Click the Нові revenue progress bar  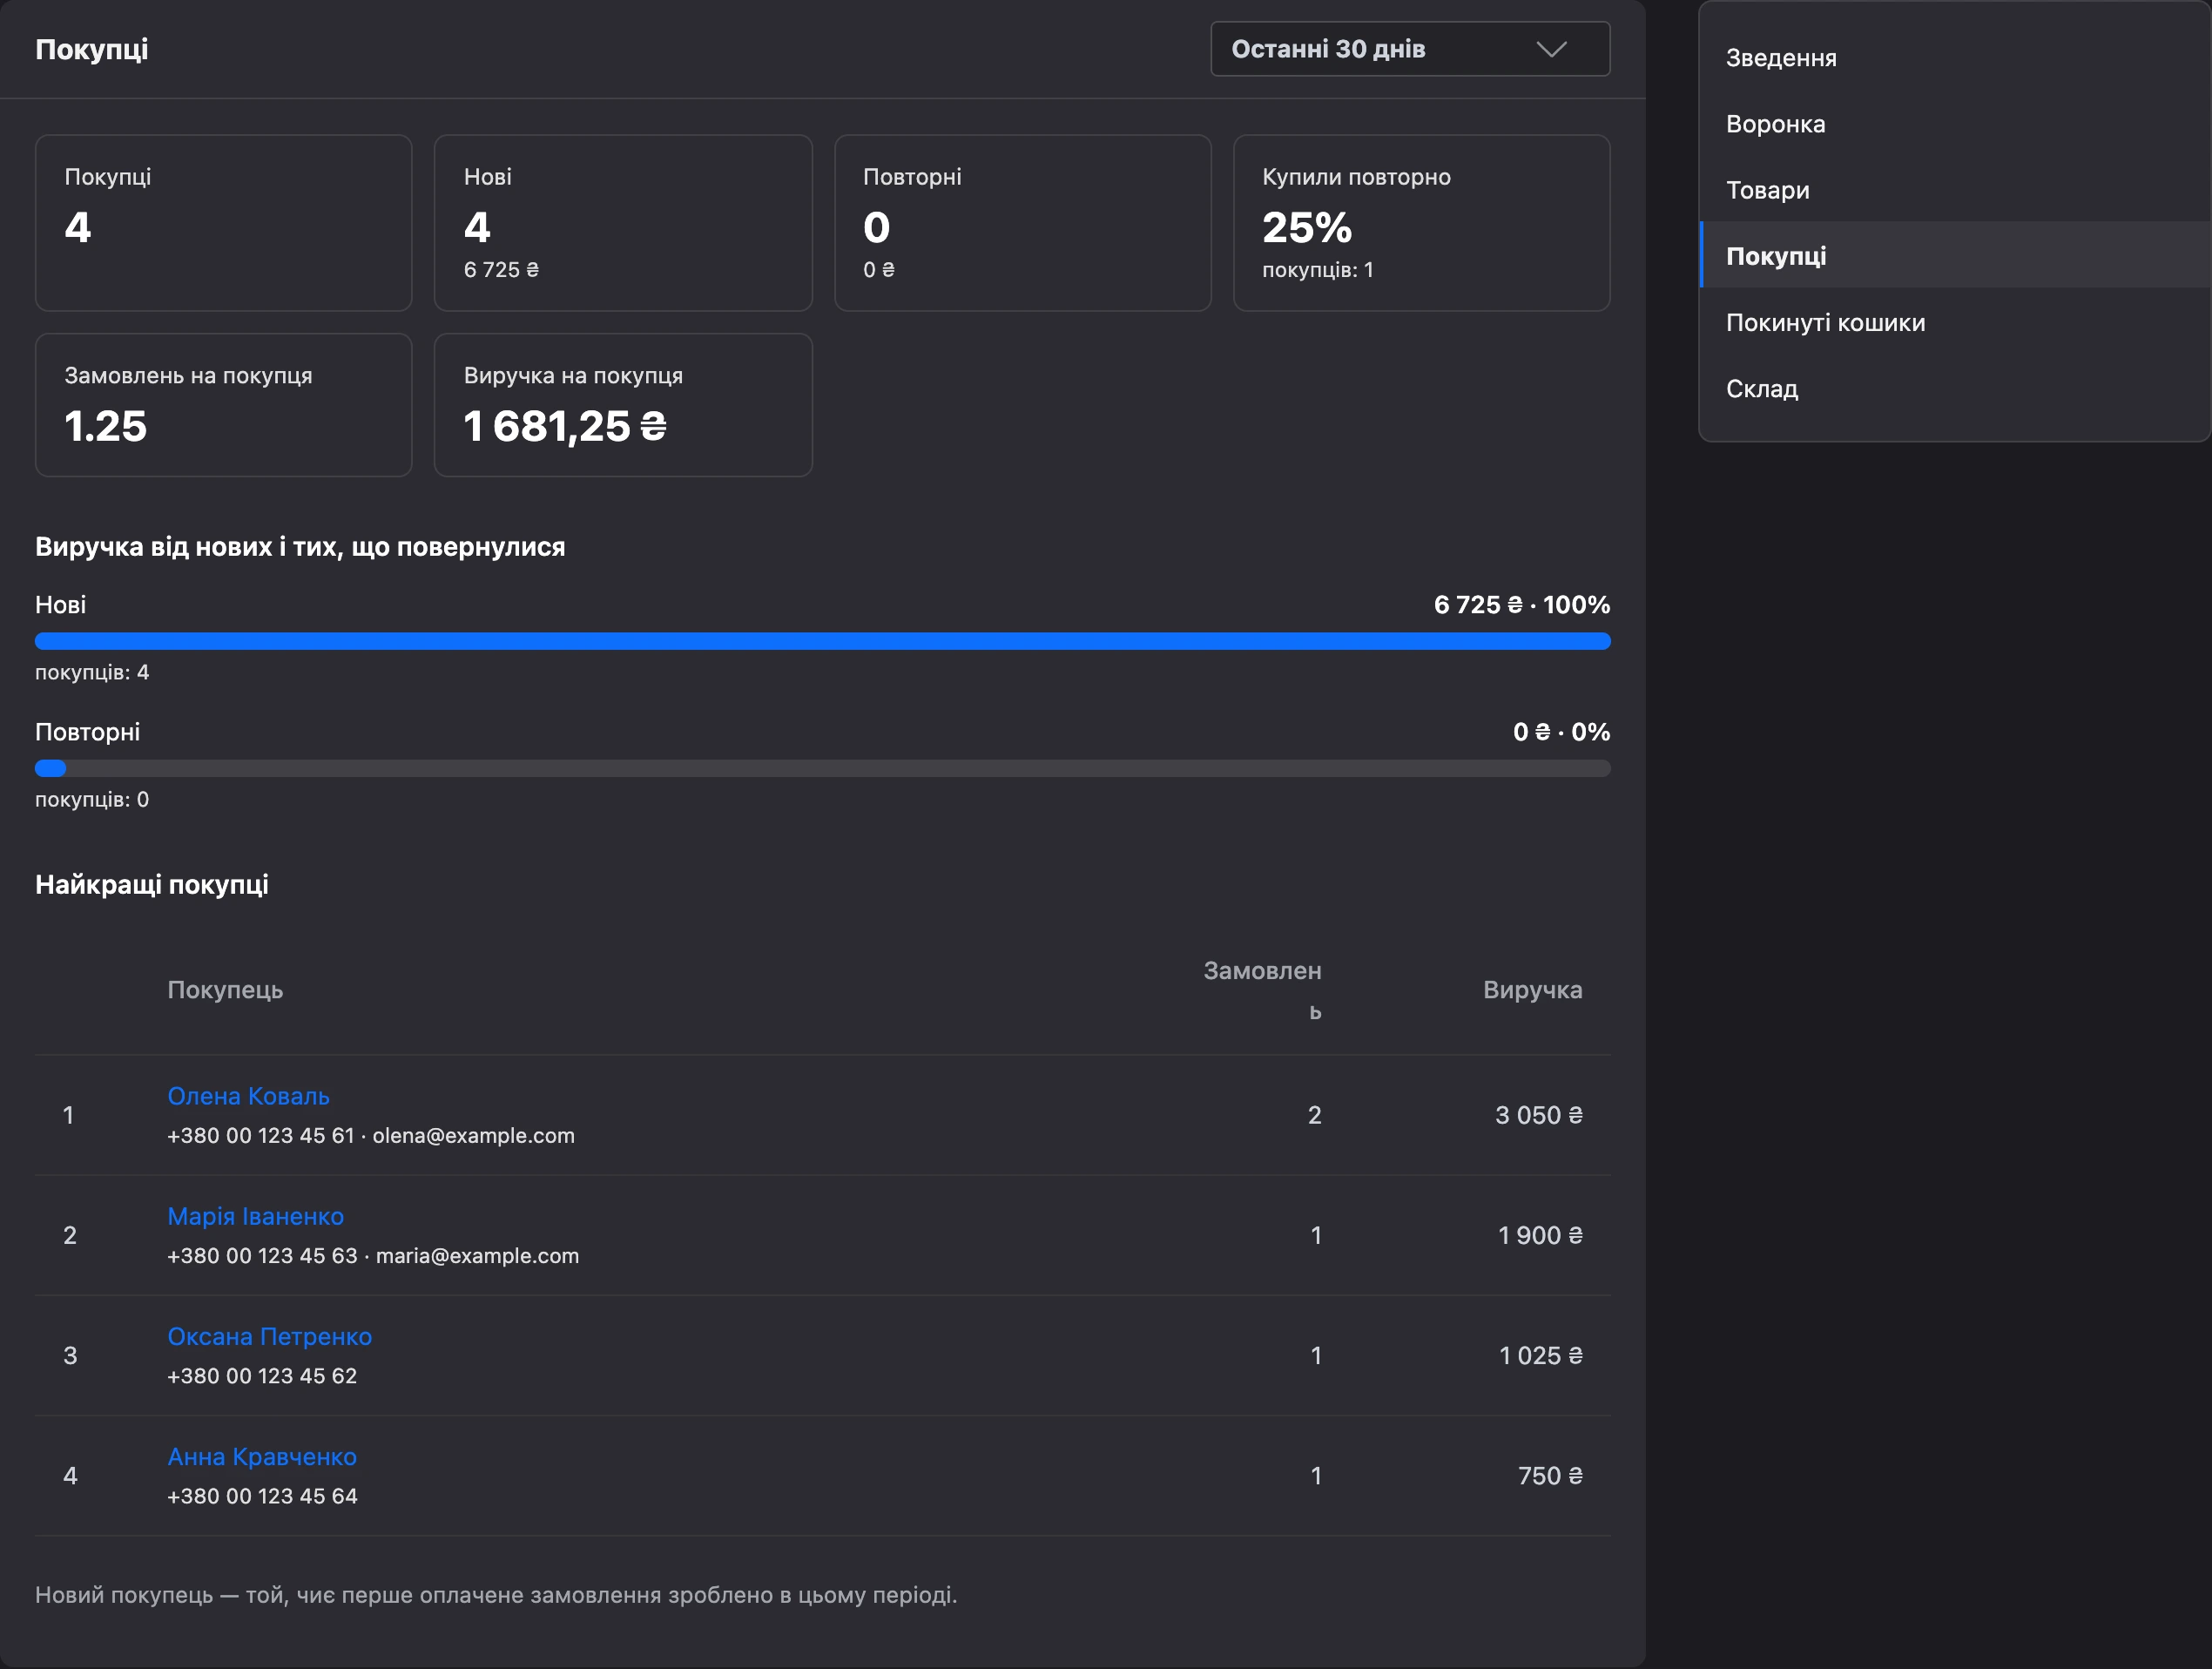tap(822, 641)
